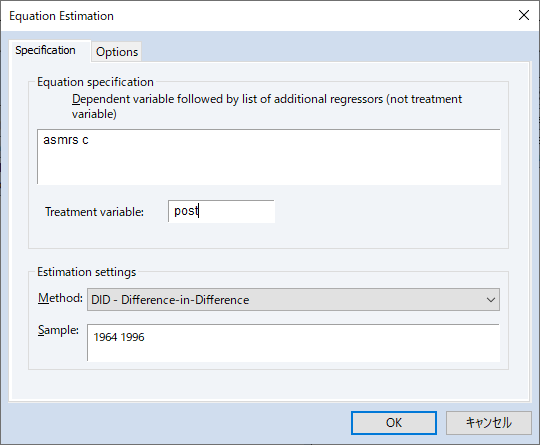Open the Method dropdown list

coord(293,300)
